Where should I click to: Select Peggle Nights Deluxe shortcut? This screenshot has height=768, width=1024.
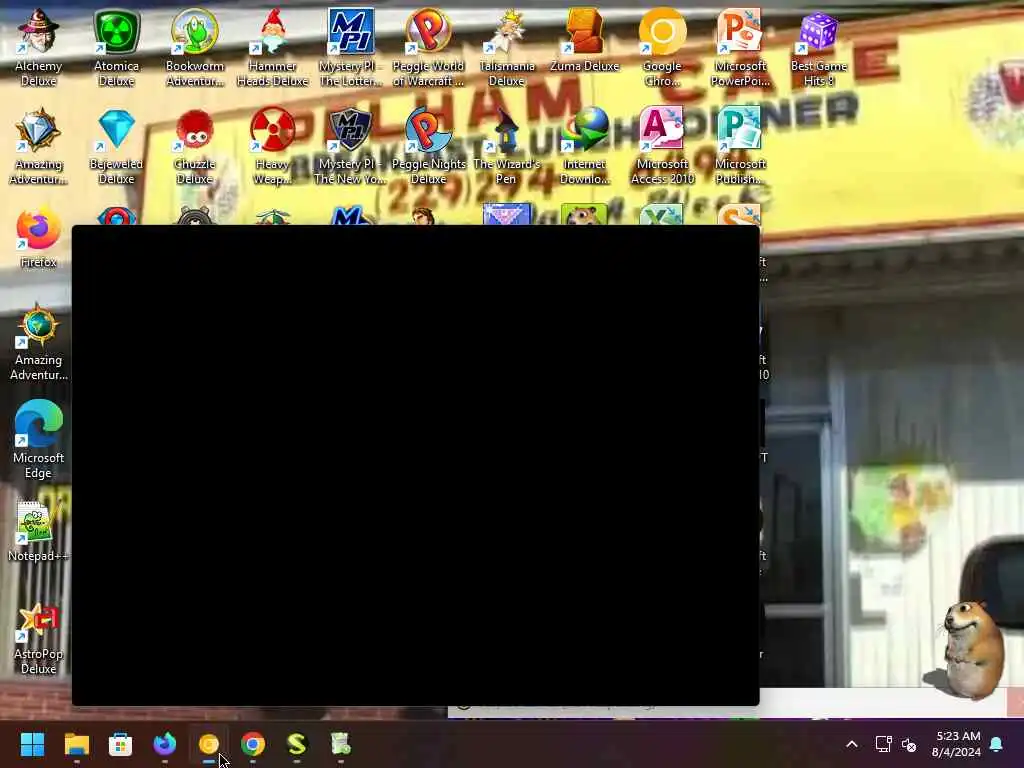(428, 145)
